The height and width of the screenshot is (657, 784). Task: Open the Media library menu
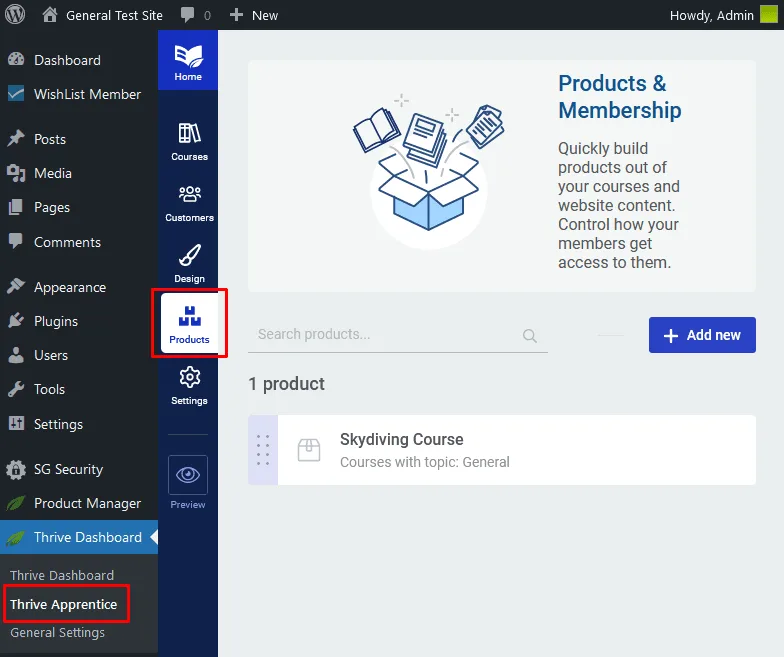79,173
